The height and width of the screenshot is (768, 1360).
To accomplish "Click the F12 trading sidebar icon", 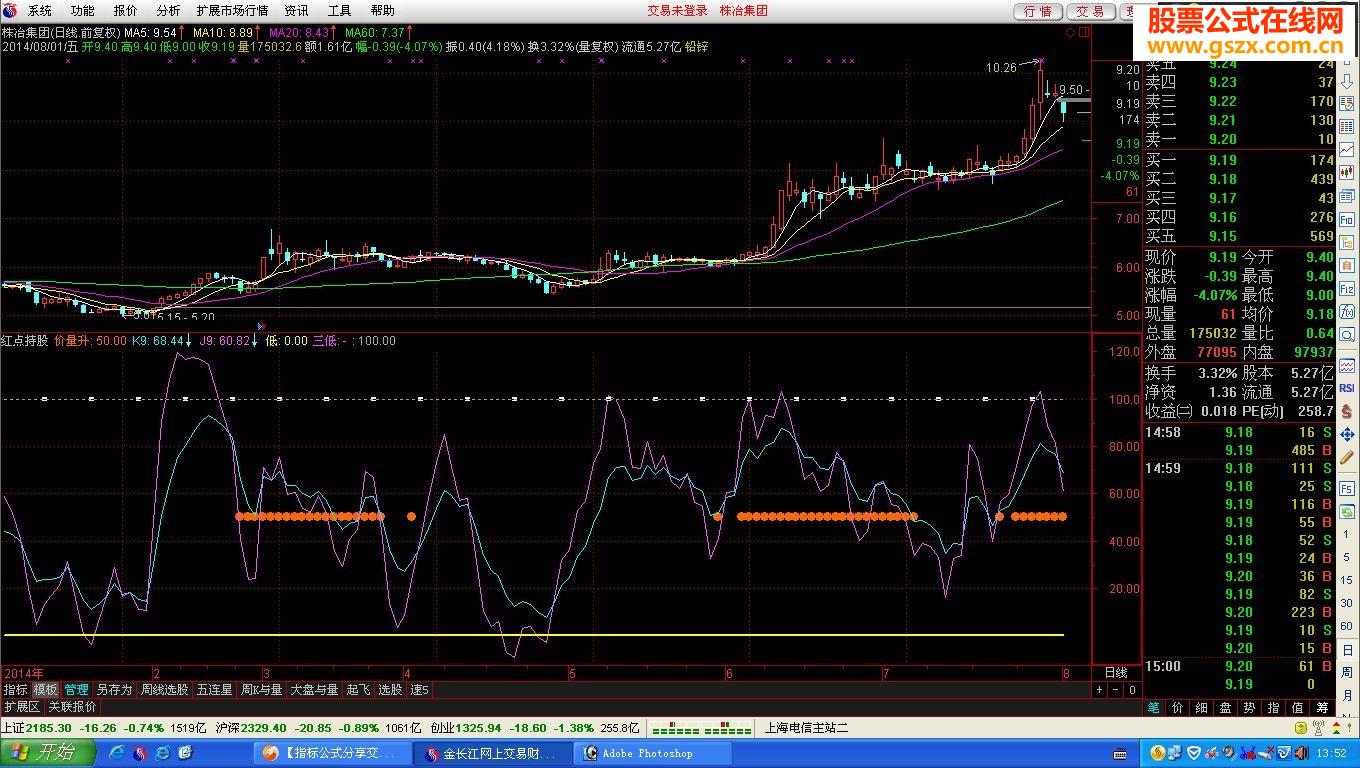I will pos(1347,289).
